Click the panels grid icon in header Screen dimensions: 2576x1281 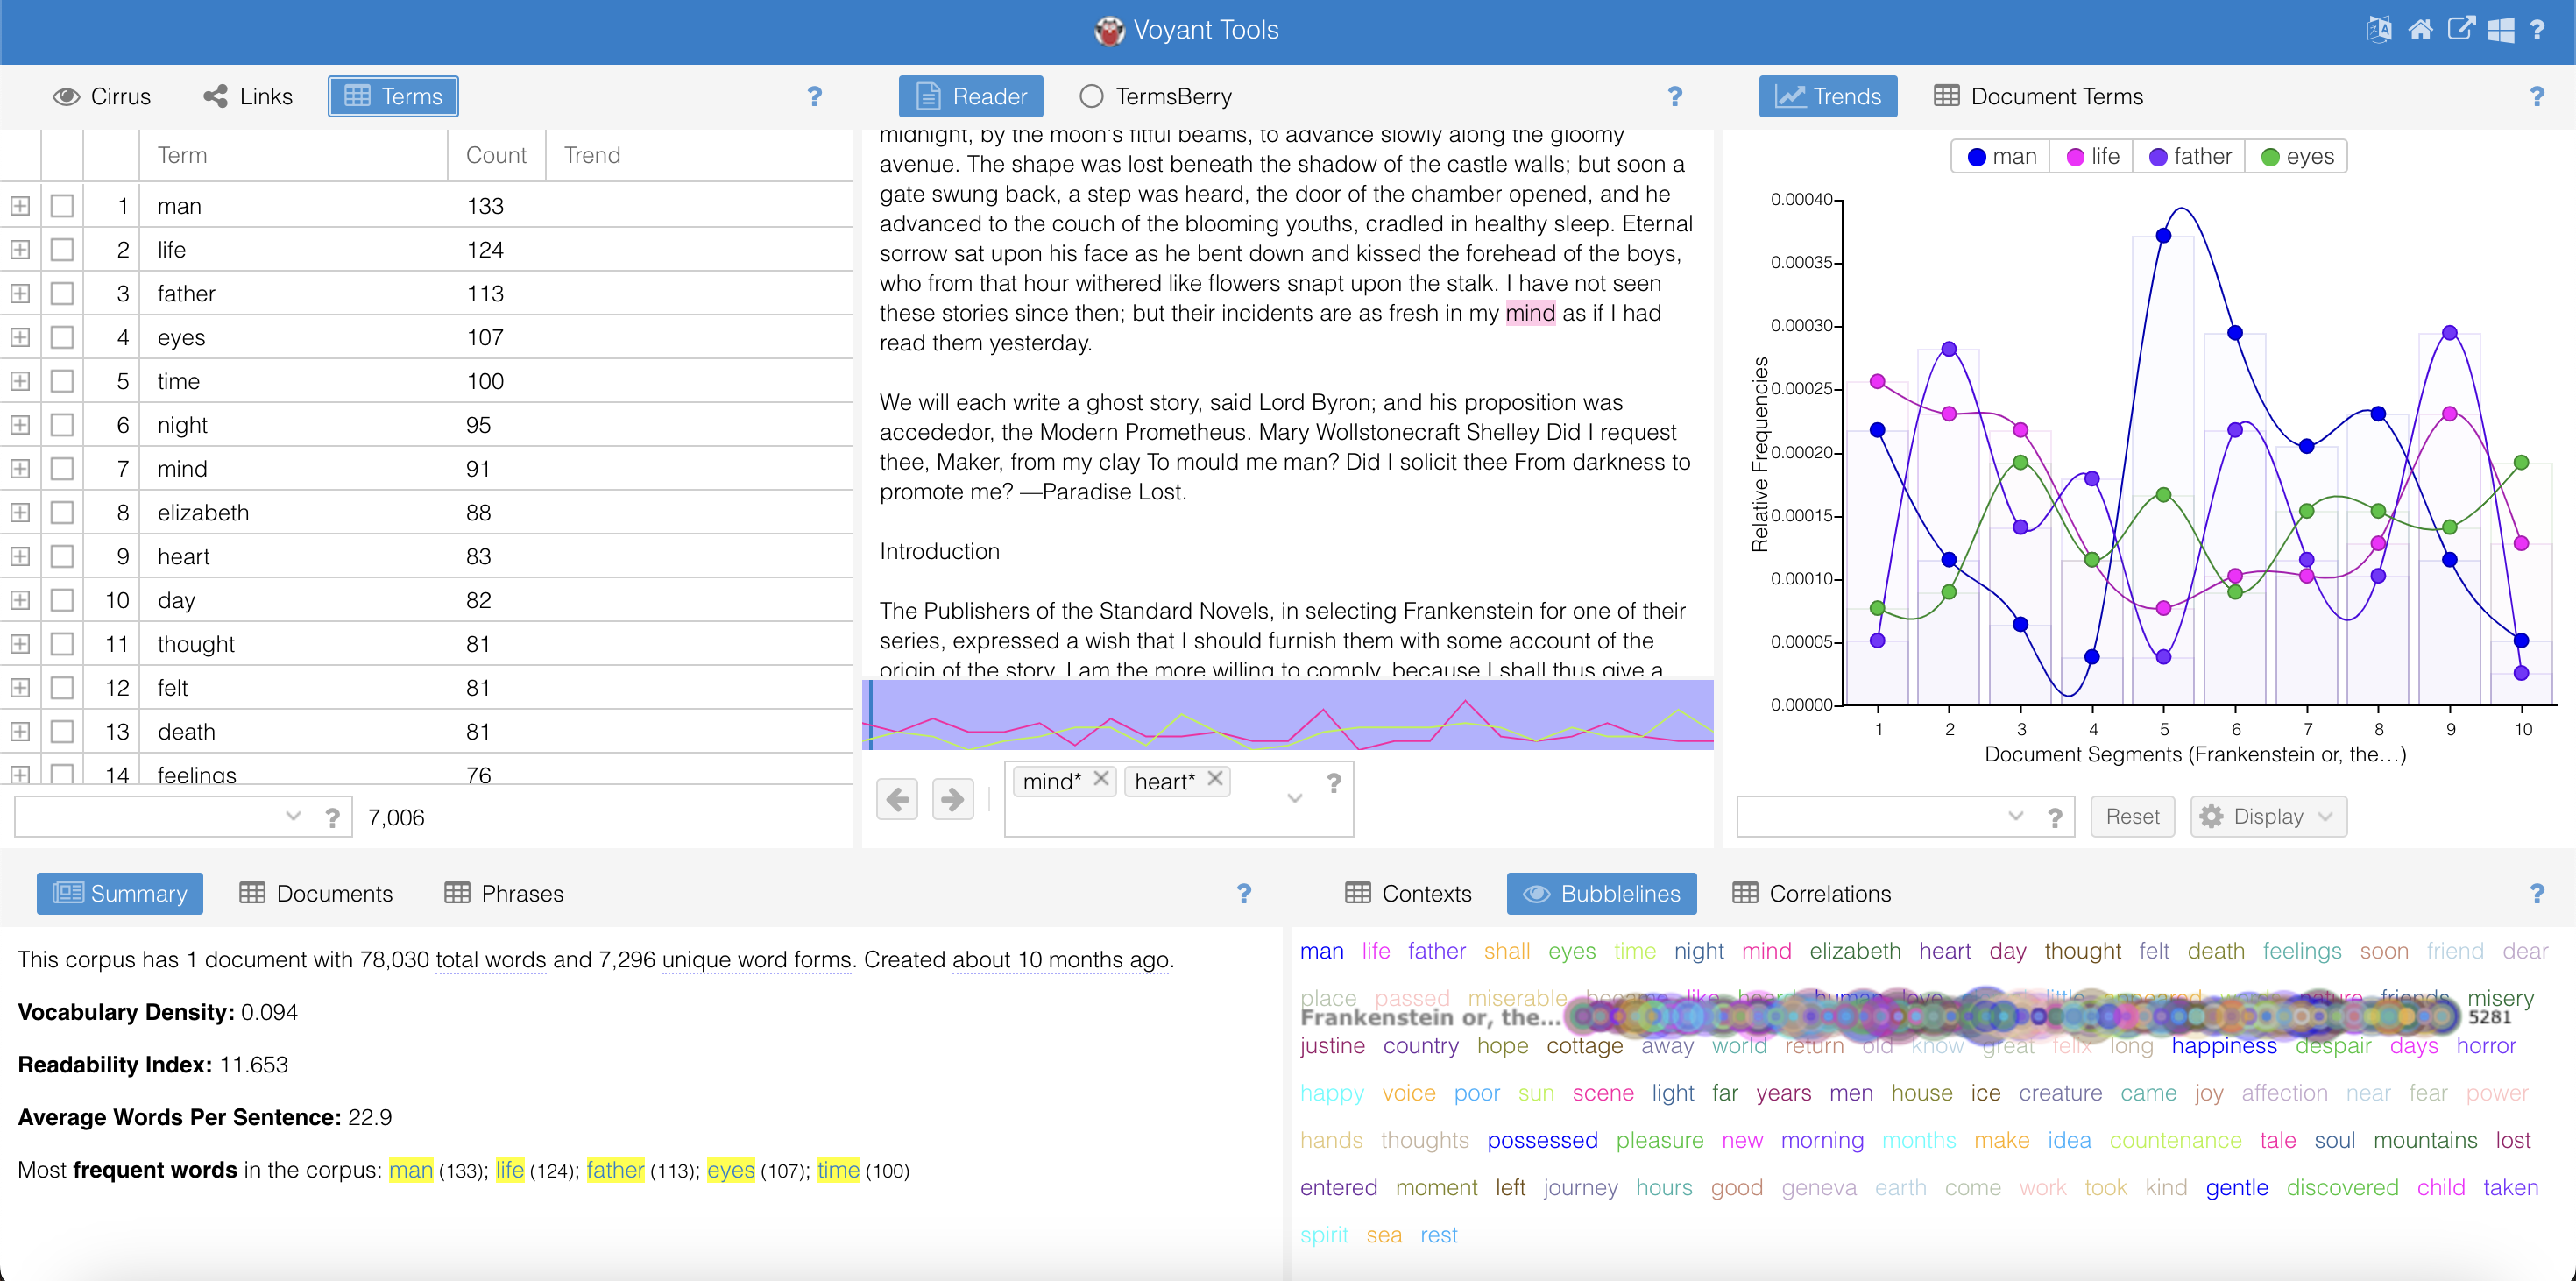coord(2500,30)
